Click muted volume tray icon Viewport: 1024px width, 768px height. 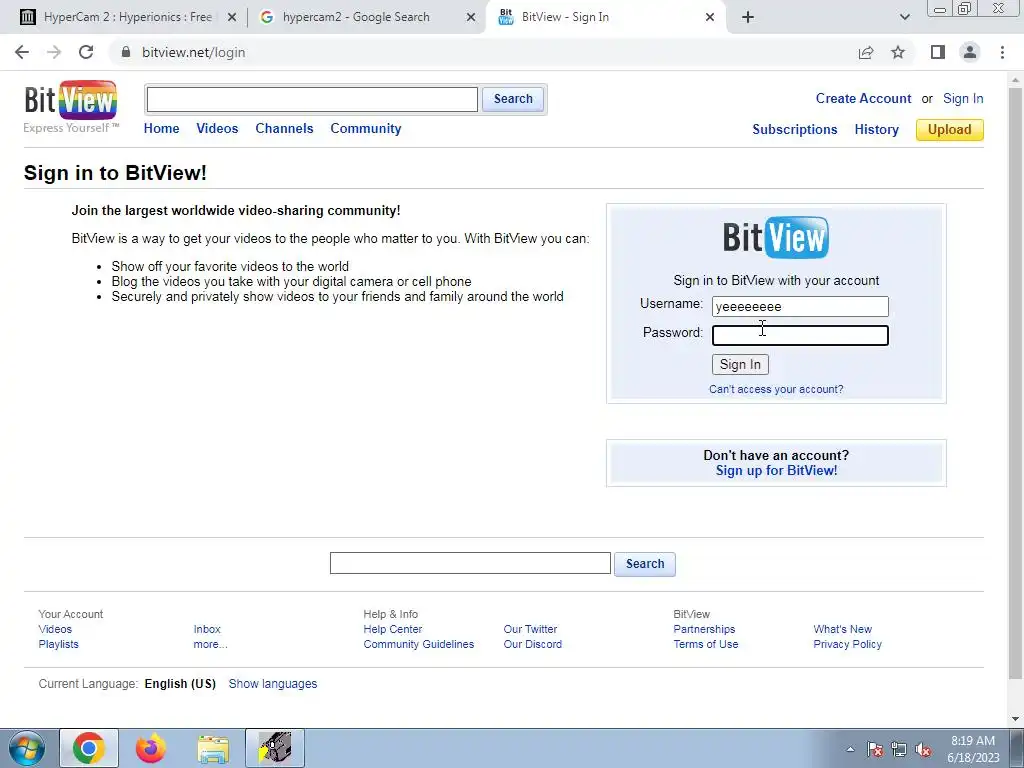point(923,750)
